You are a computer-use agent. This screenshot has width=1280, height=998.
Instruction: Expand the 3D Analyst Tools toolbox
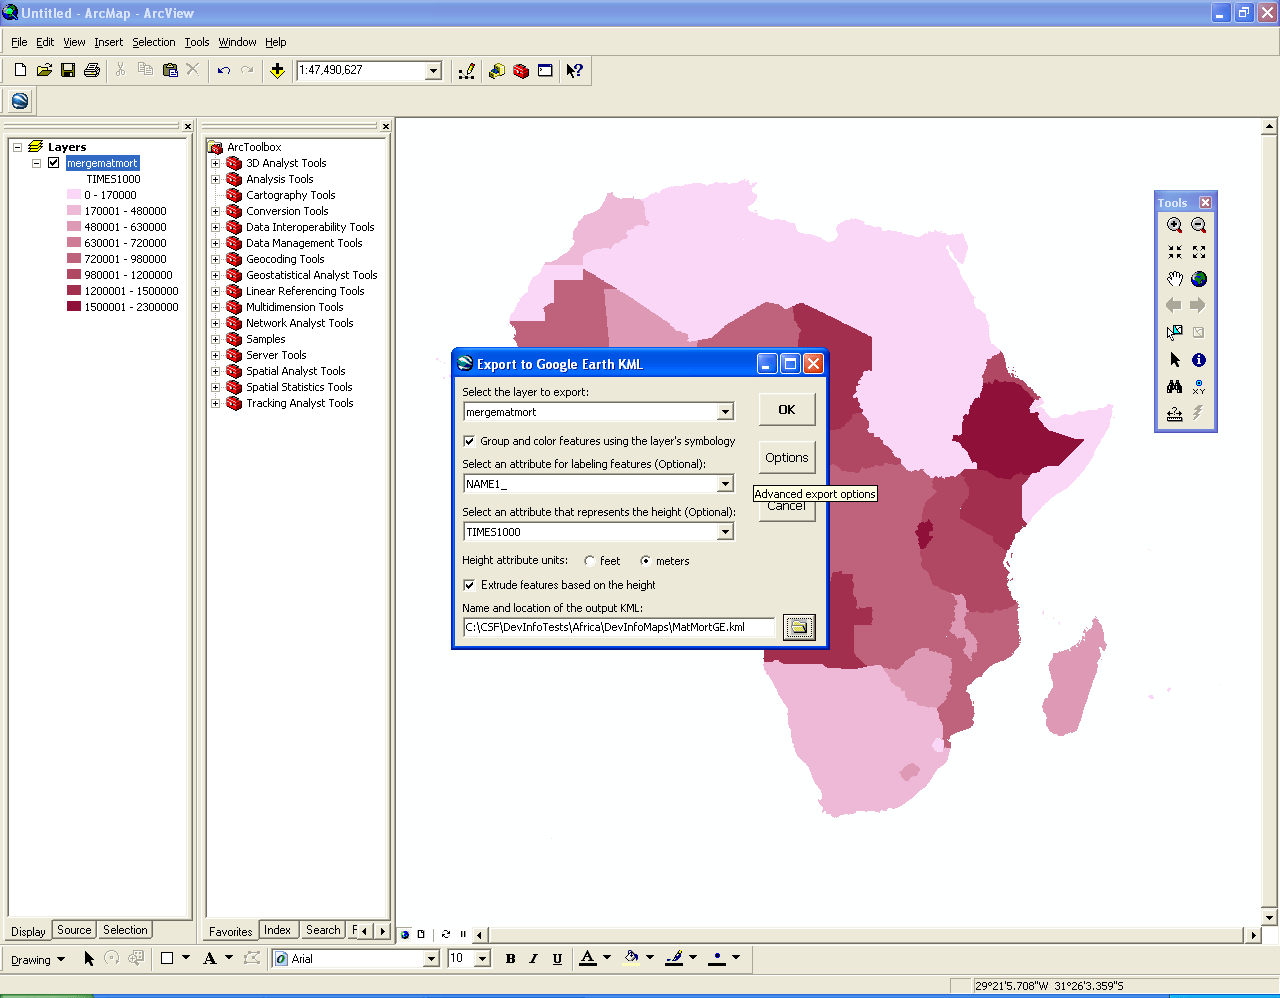pyautogui.click(x=215, y=163)
